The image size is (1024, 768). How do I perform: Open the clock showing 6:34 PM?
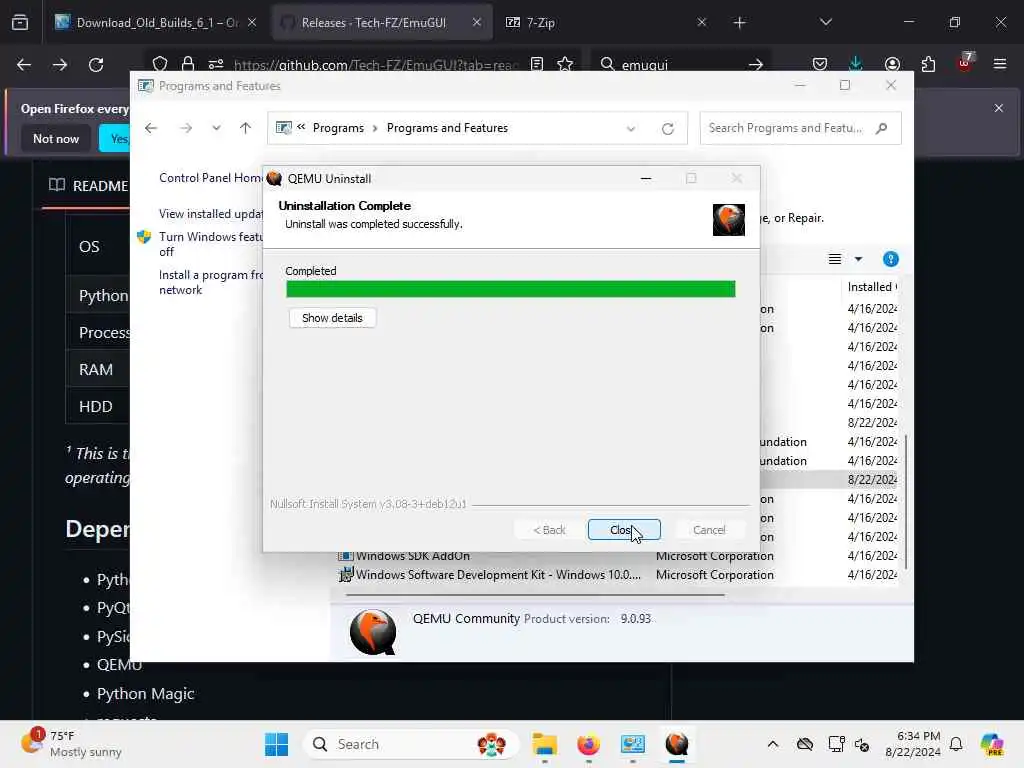(x=913, y=744)
